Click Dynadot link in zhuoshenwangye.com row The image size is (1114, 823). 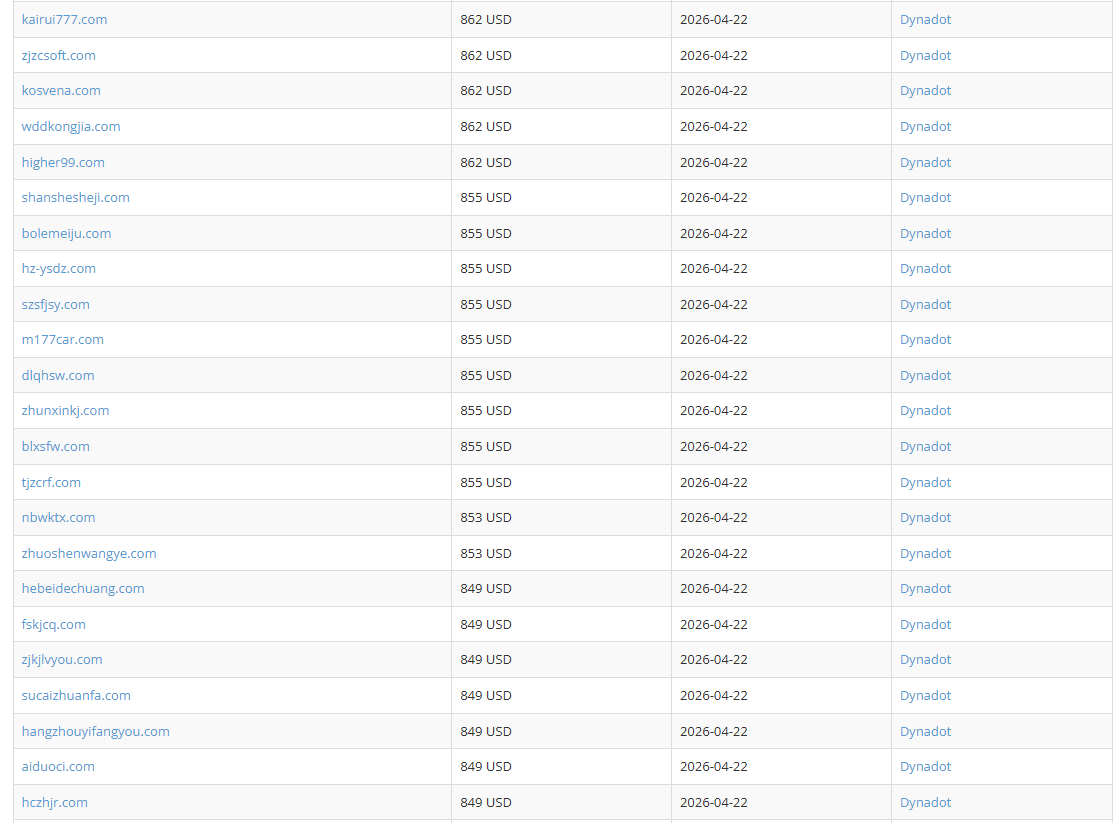tap(925, 554)
